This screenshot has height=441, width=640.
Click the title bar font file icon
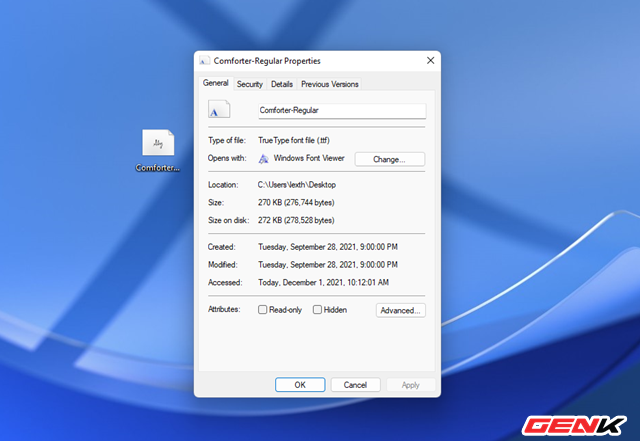pos(204,61)
